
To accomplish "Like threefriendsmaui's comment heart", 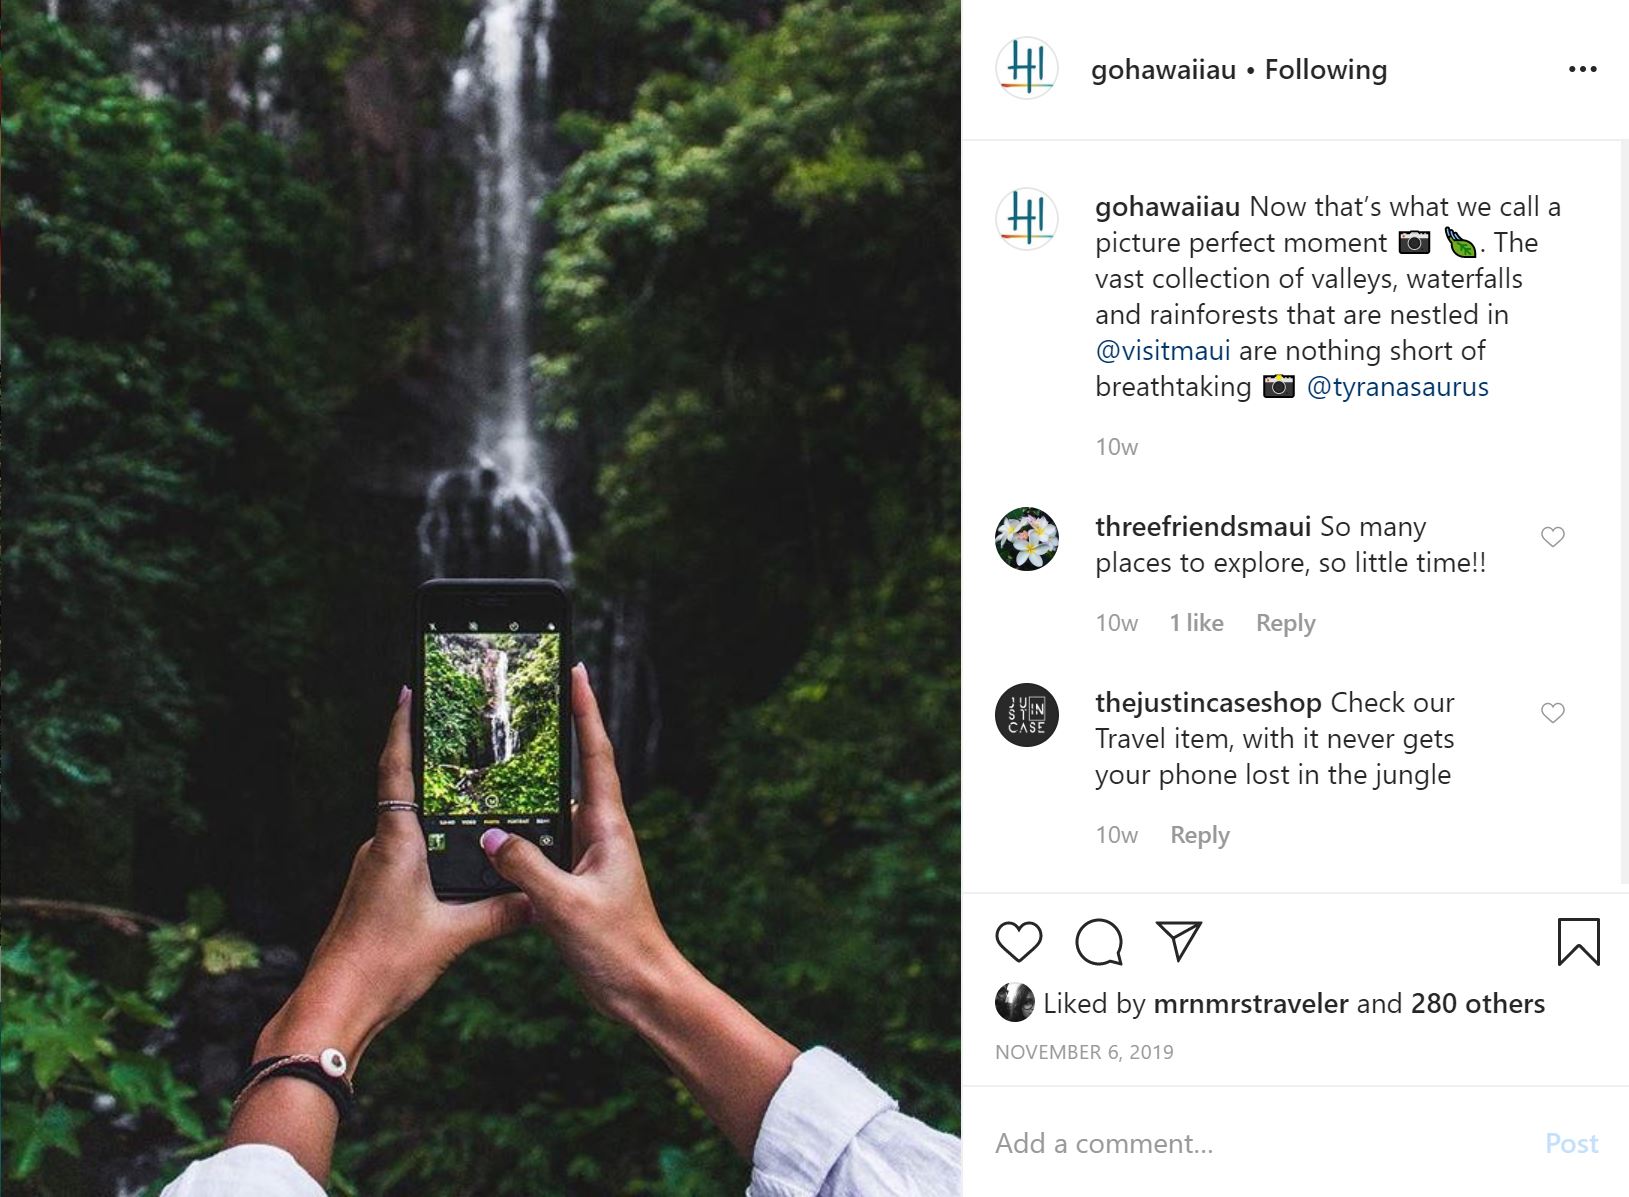I will point(1552,537).
